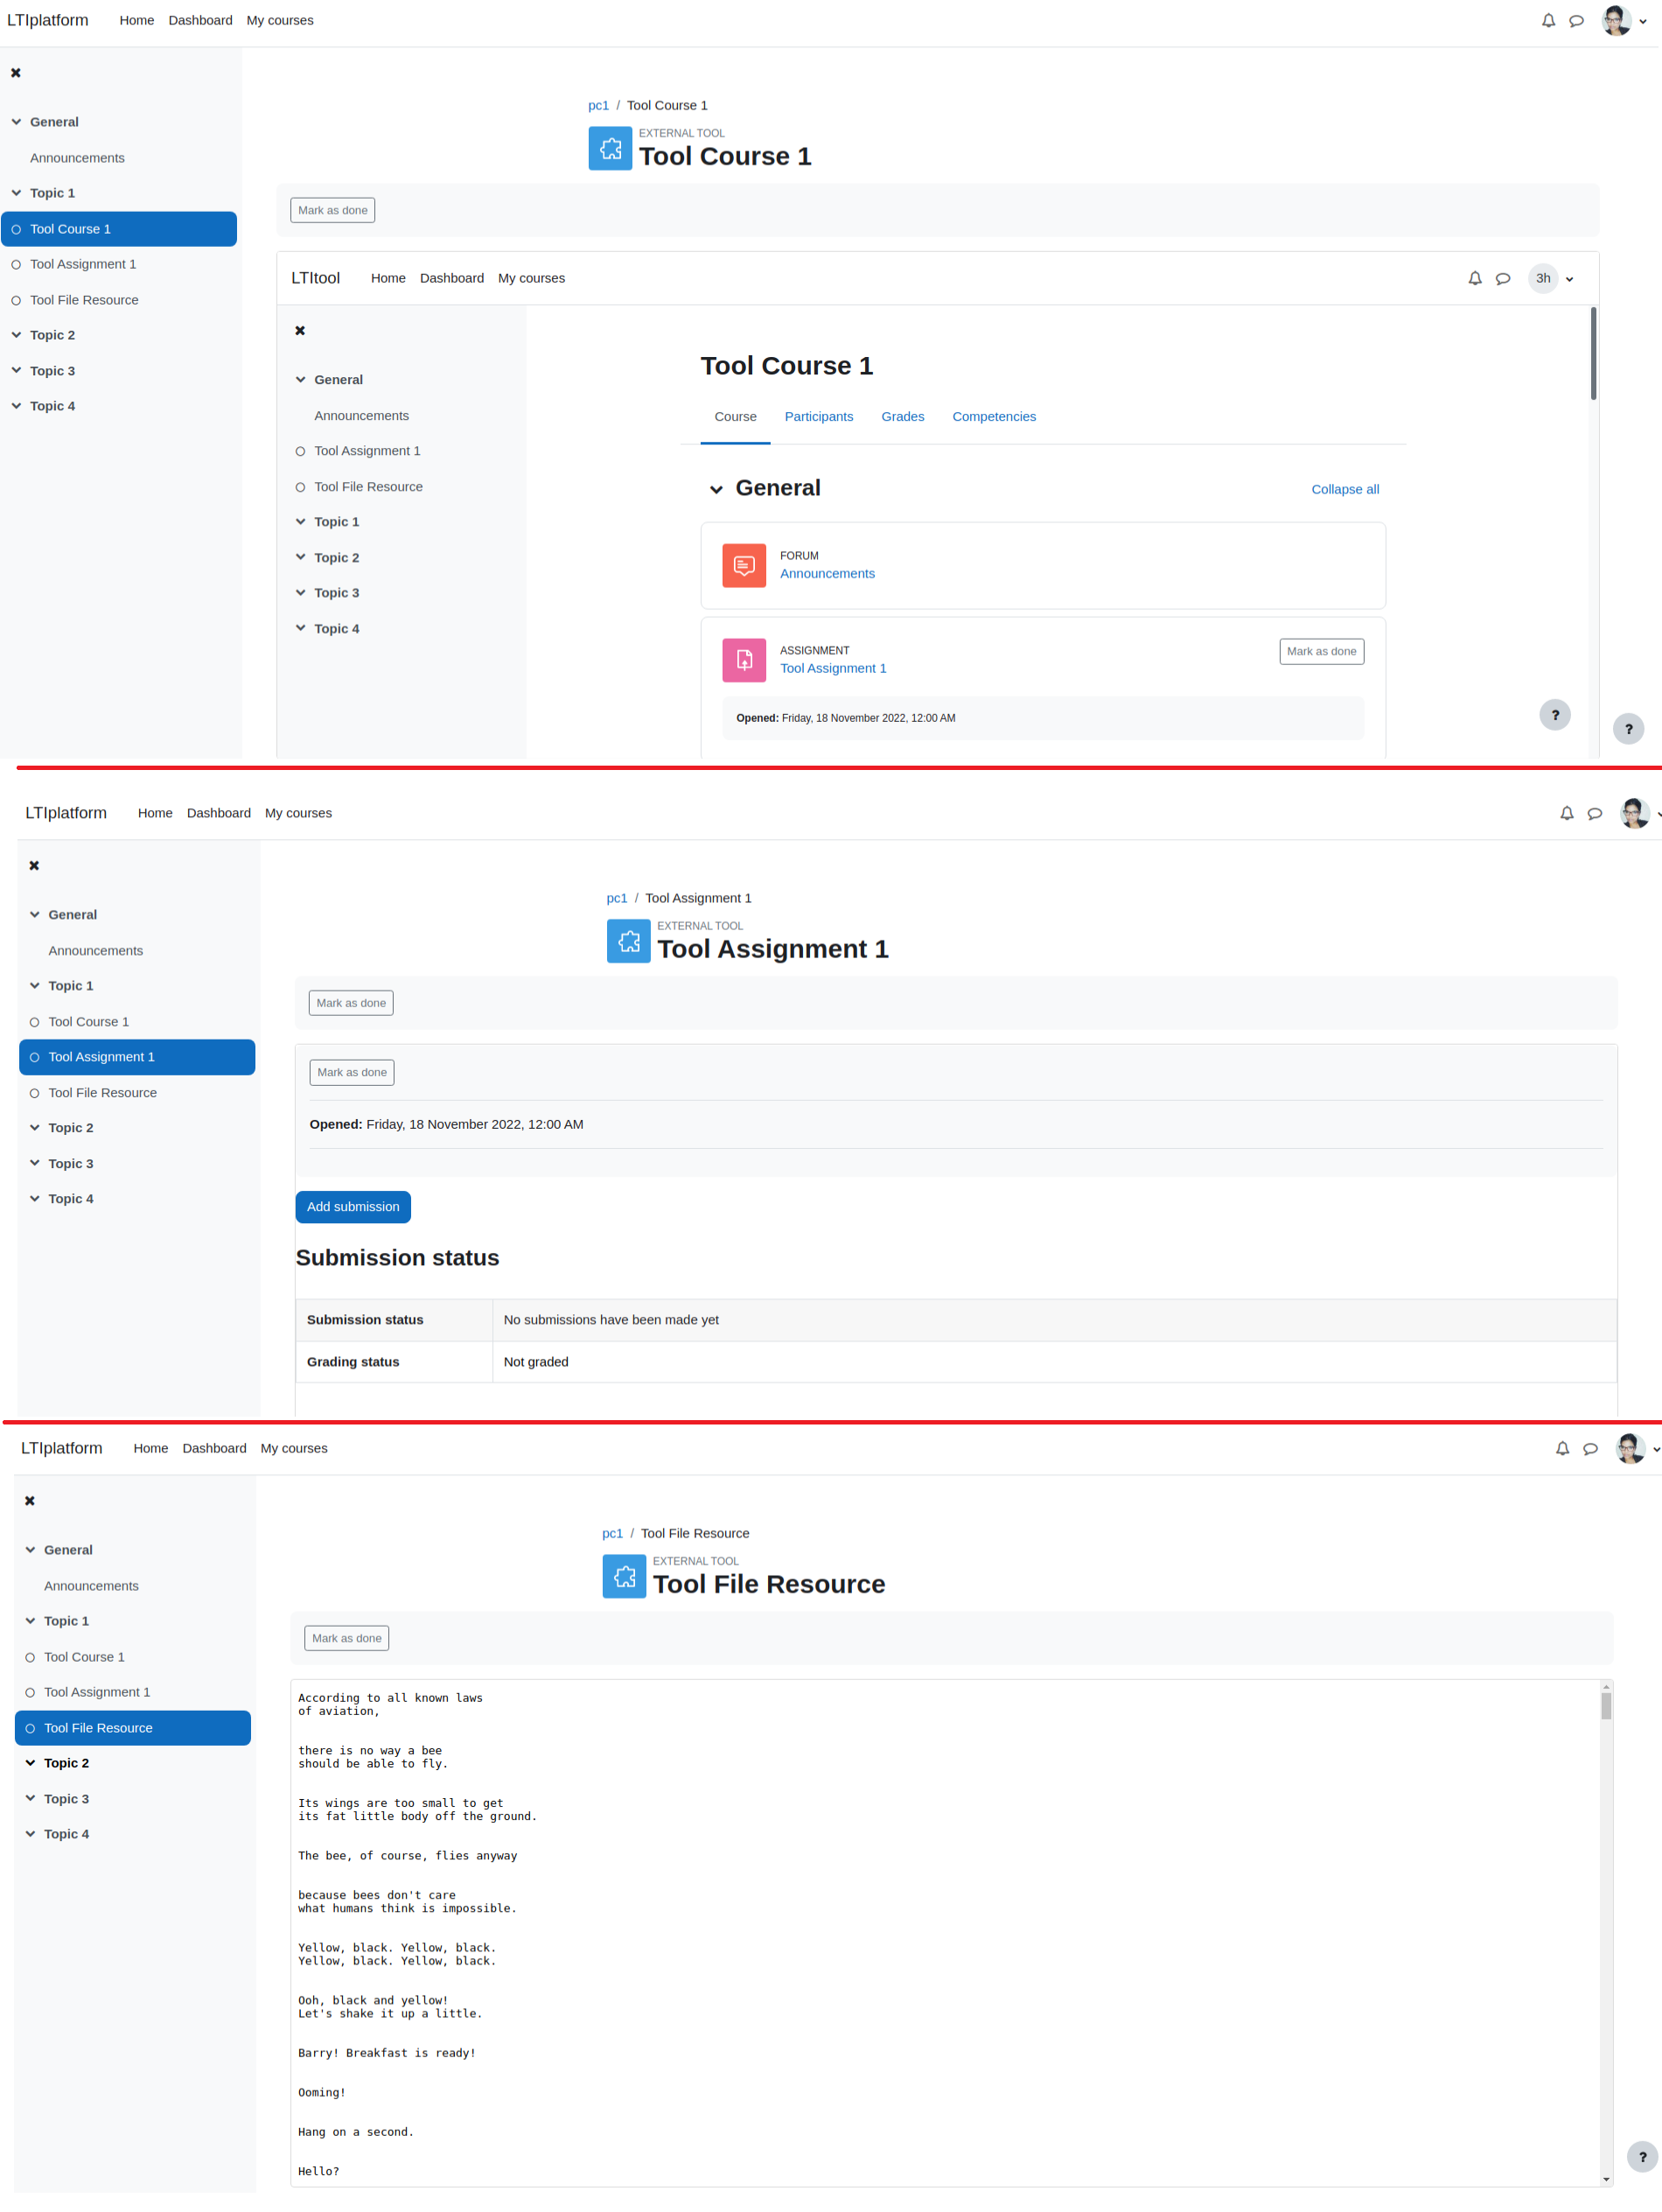Click scroll-down arrow of file text frame
The width and height of the screenshot is (1662, 2212).
click(x=1606, y=2179)
